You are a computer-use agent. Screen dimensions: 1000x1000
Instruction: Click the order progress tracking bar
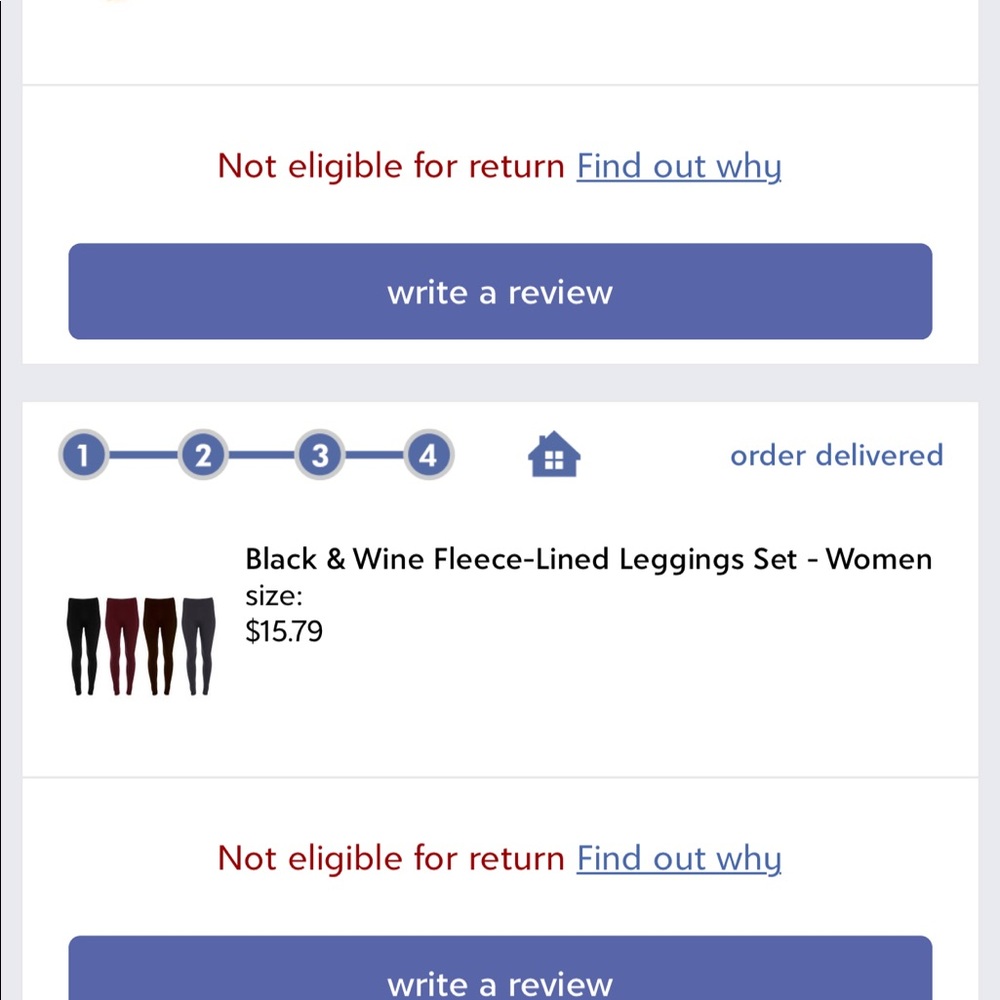click(x=256, y=455)
